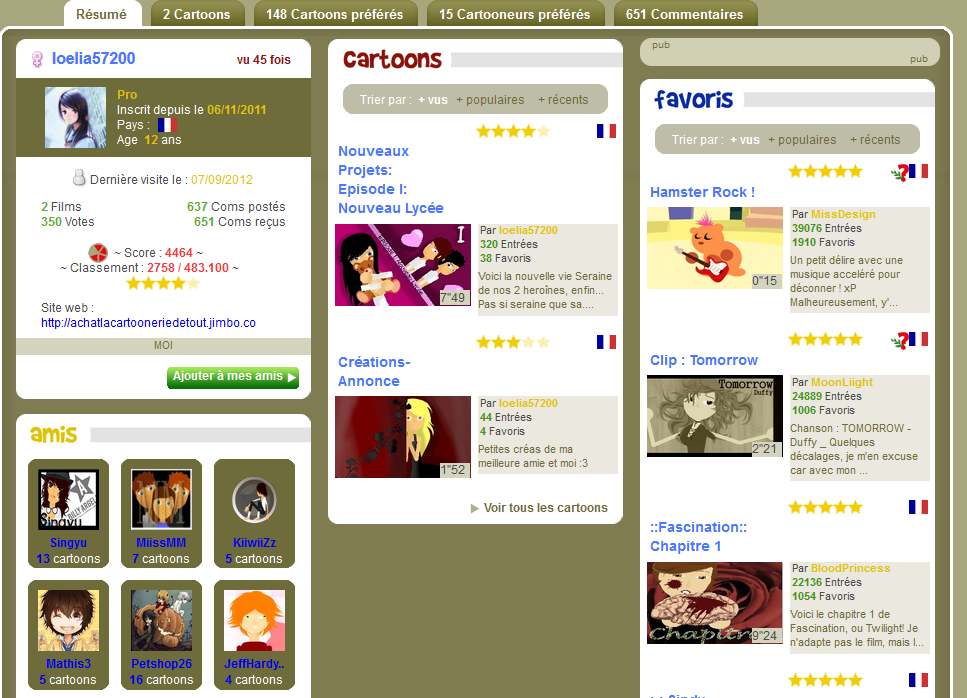Sort favoris by + récents
The width and height of the screenshot is (967, 698).
point(875,140)
